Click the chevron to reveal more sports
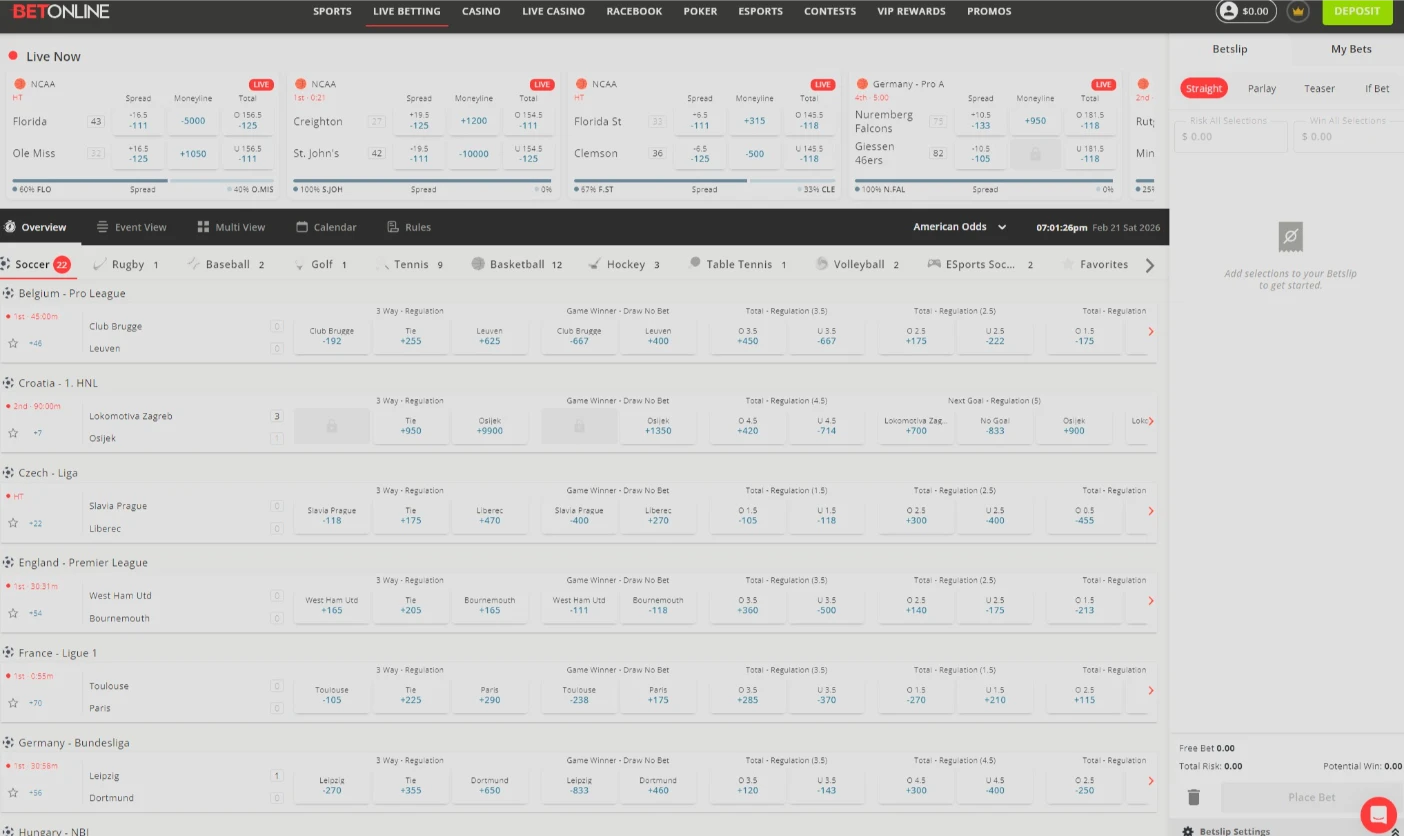Image resolution: width=1404 pixels, height=836 pixels. [x=1149, y=265]
